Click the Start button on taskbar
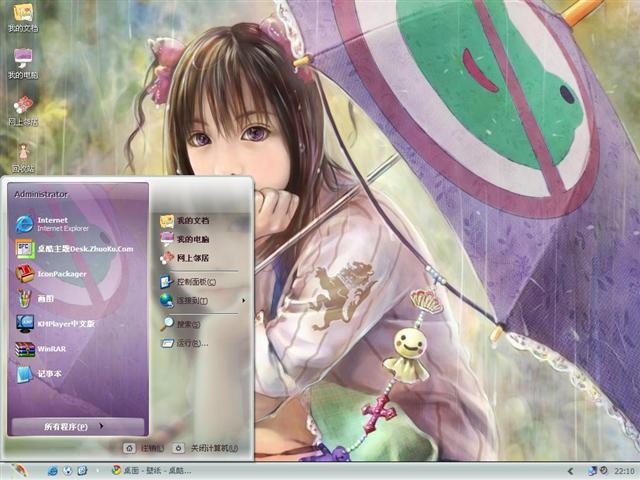This screenshot has height=480, width=640. coord(18,471)
